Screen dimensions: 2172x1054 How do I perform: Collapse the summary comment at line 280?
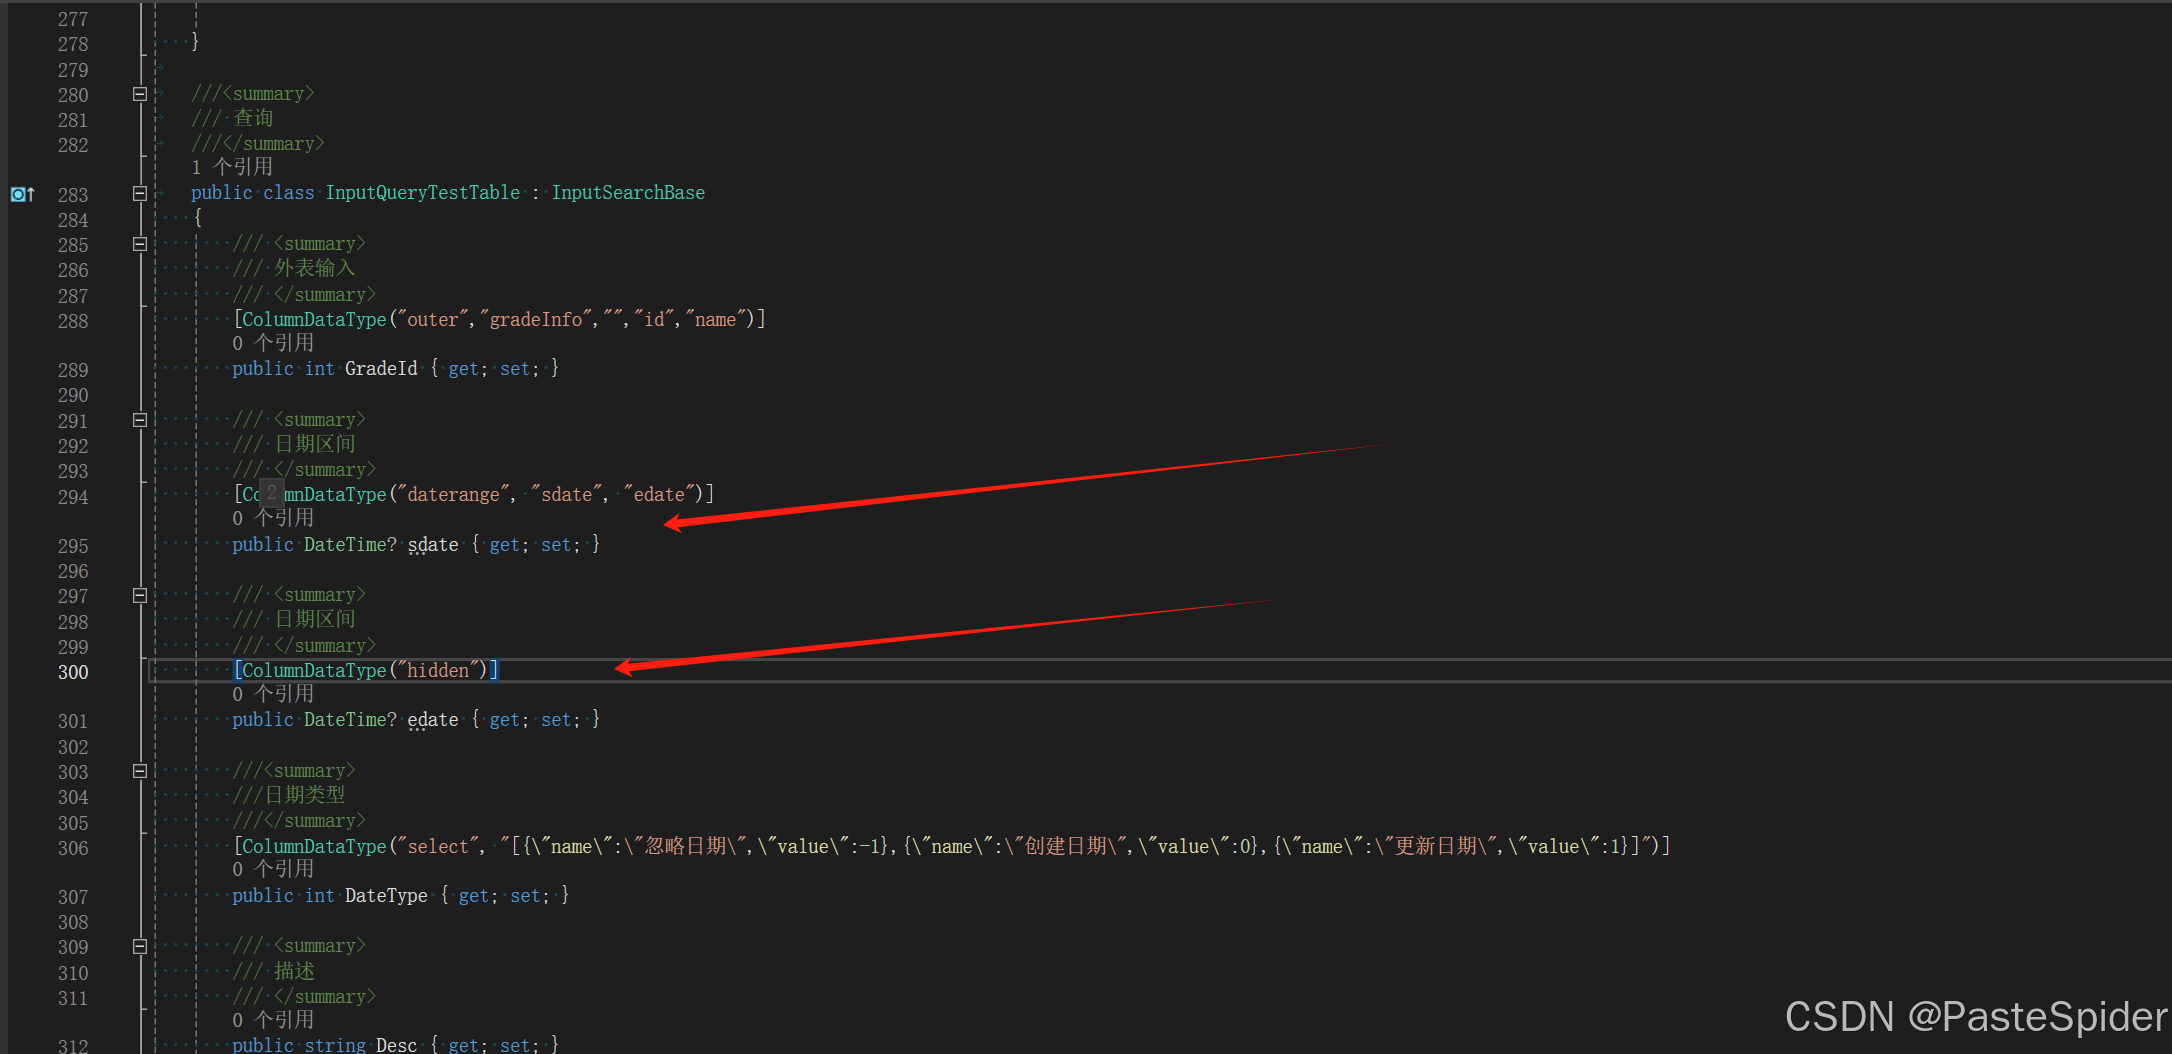(140, 94)
